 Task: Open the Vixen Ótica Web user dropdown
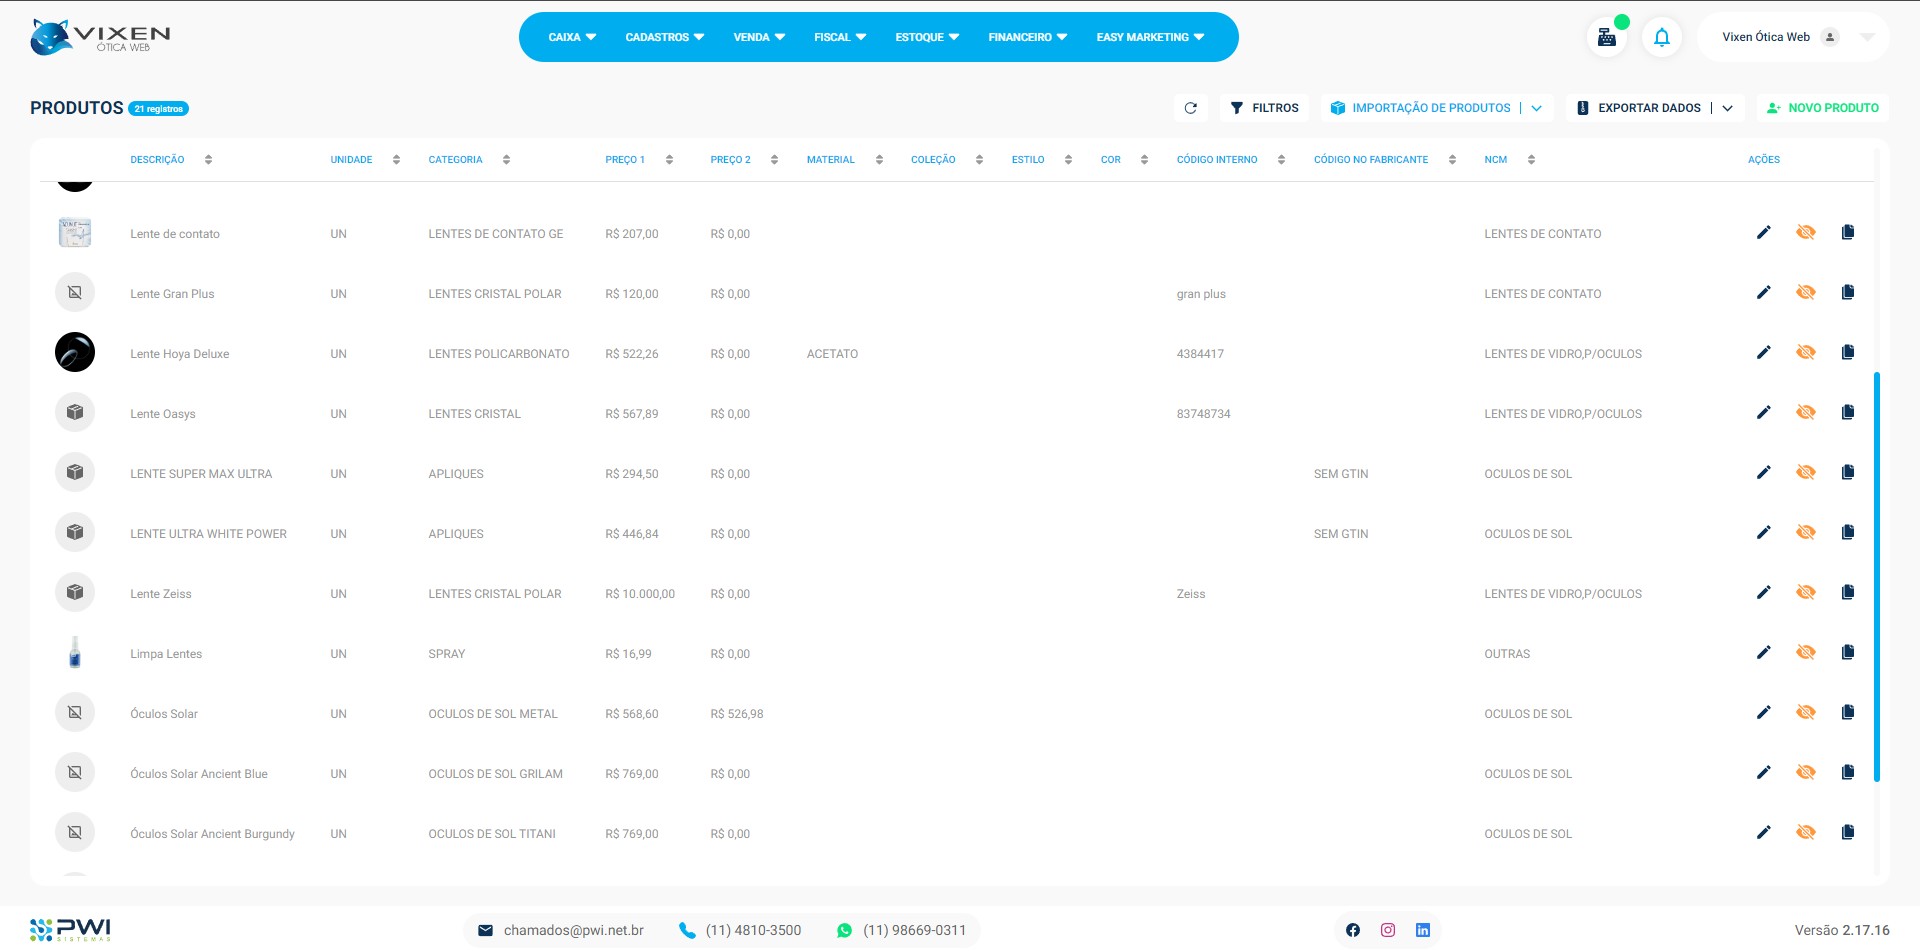(1866, 37)
